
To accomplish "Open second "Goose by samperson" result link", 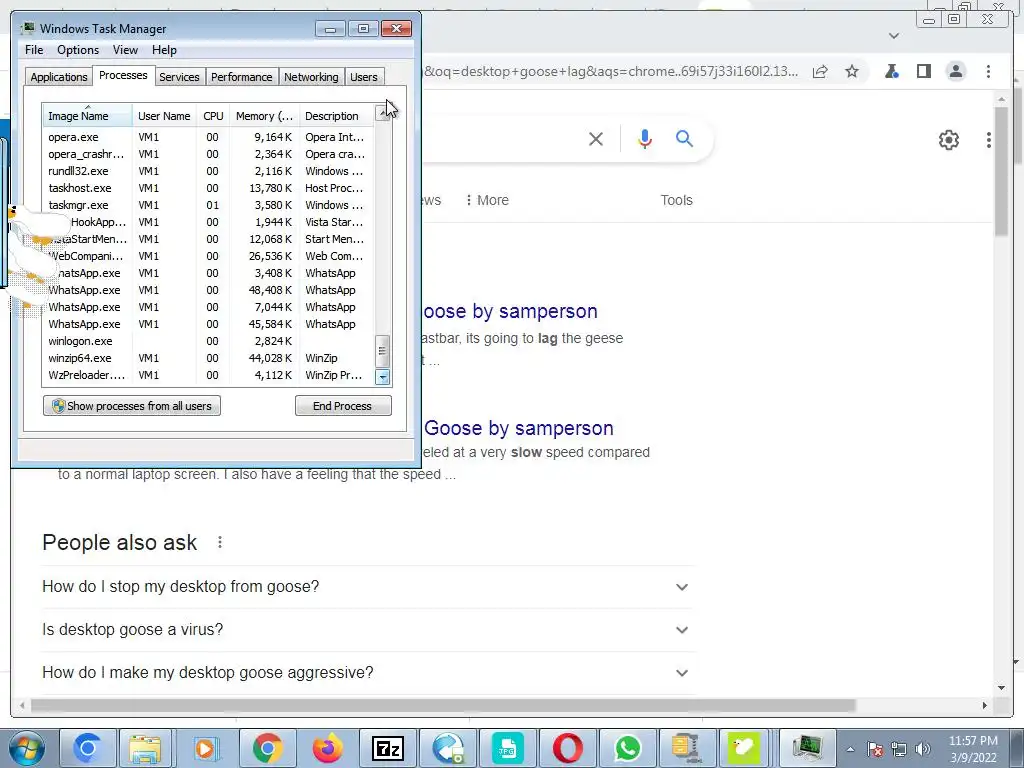I will tap(519, 428).
